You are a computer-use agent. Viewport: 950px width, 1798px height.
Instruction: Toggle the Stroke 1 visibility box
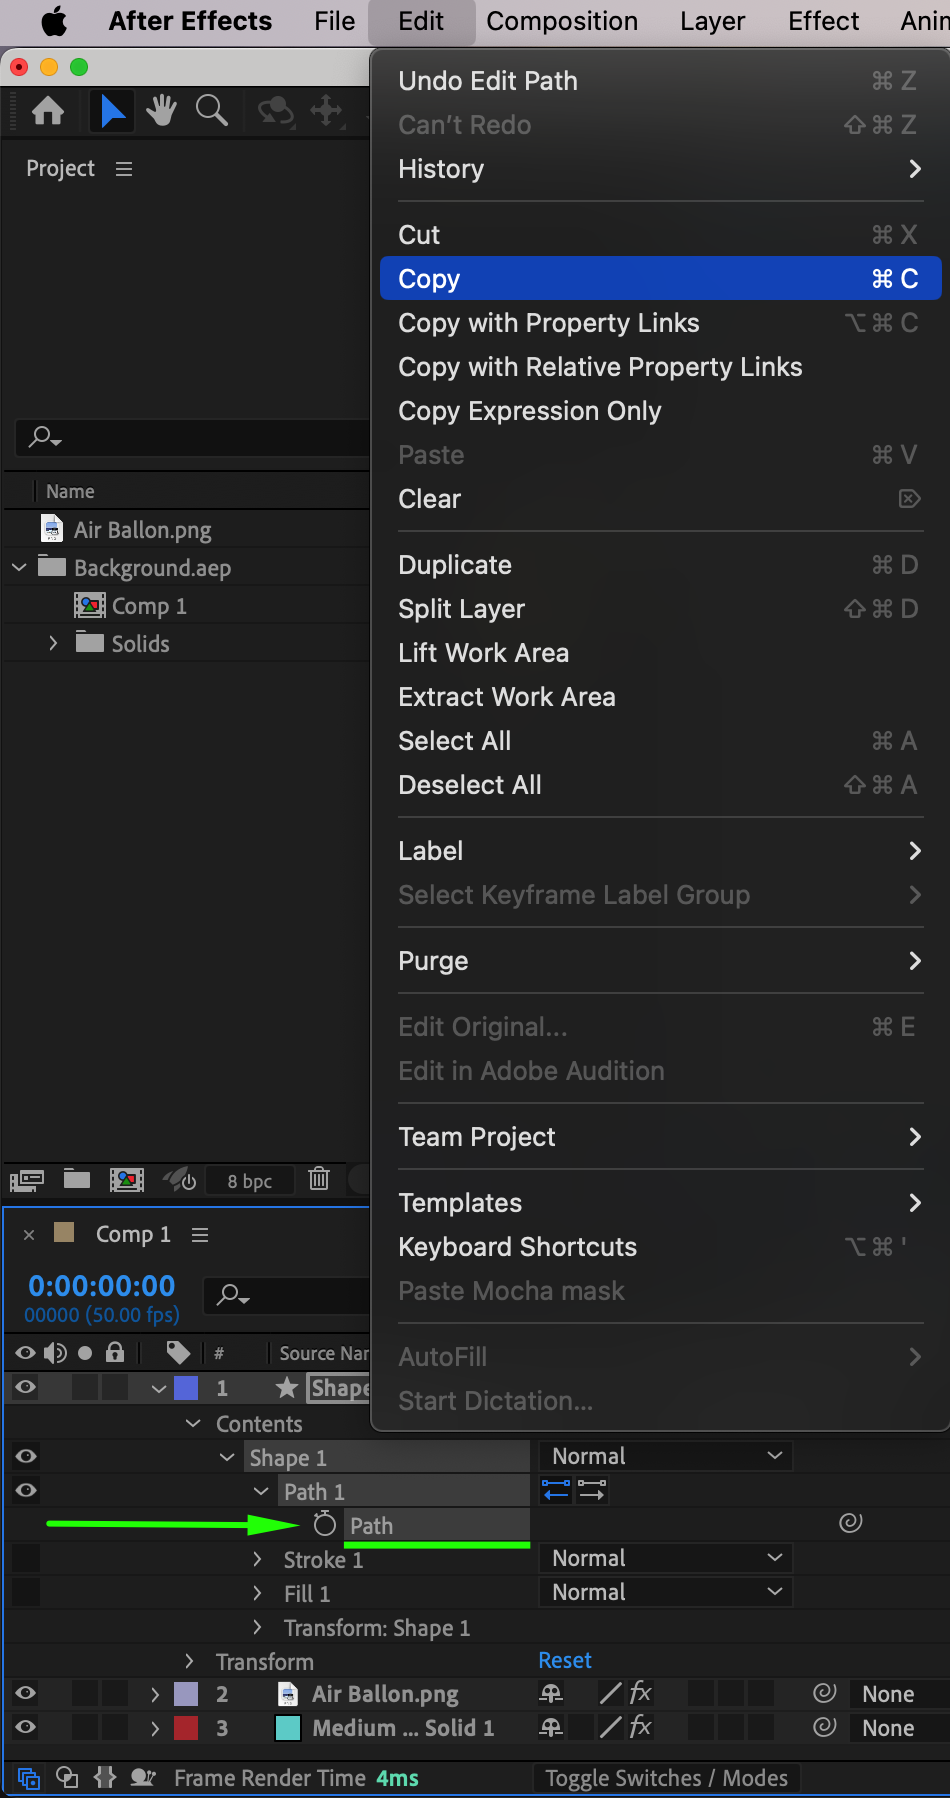point(26,1558)
